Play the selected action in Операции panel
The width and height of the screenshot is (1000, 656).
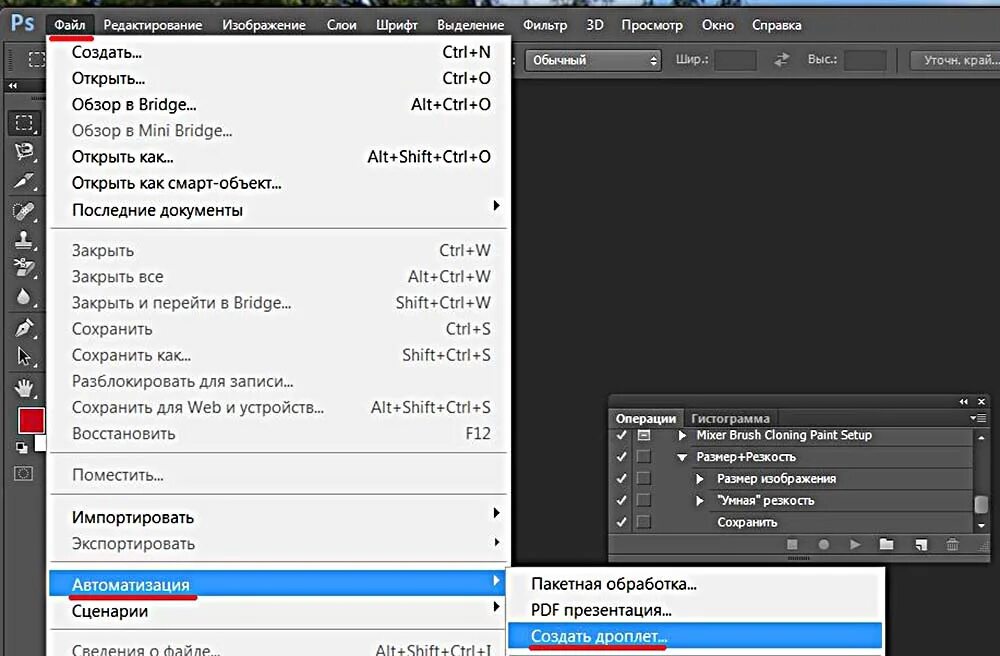click(855, 544)
